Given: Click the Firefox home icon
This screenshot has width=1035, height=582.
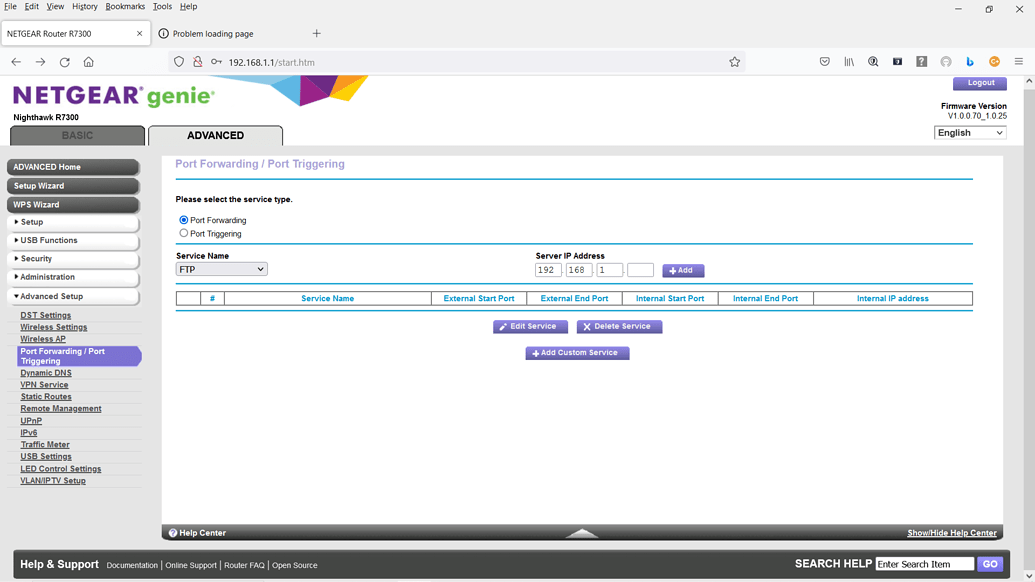Looking at the screenshot, I should [89, 61].
